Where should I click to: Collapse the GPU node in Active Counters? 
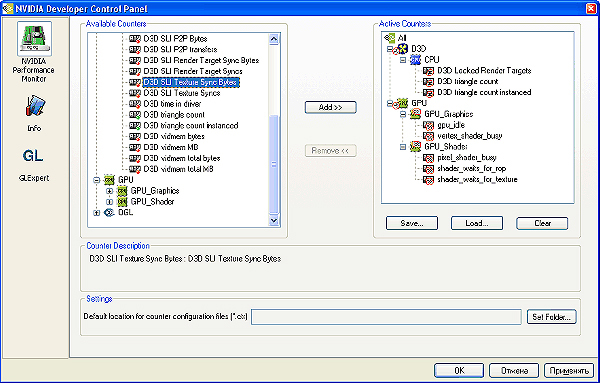click(x=390, y=103)
